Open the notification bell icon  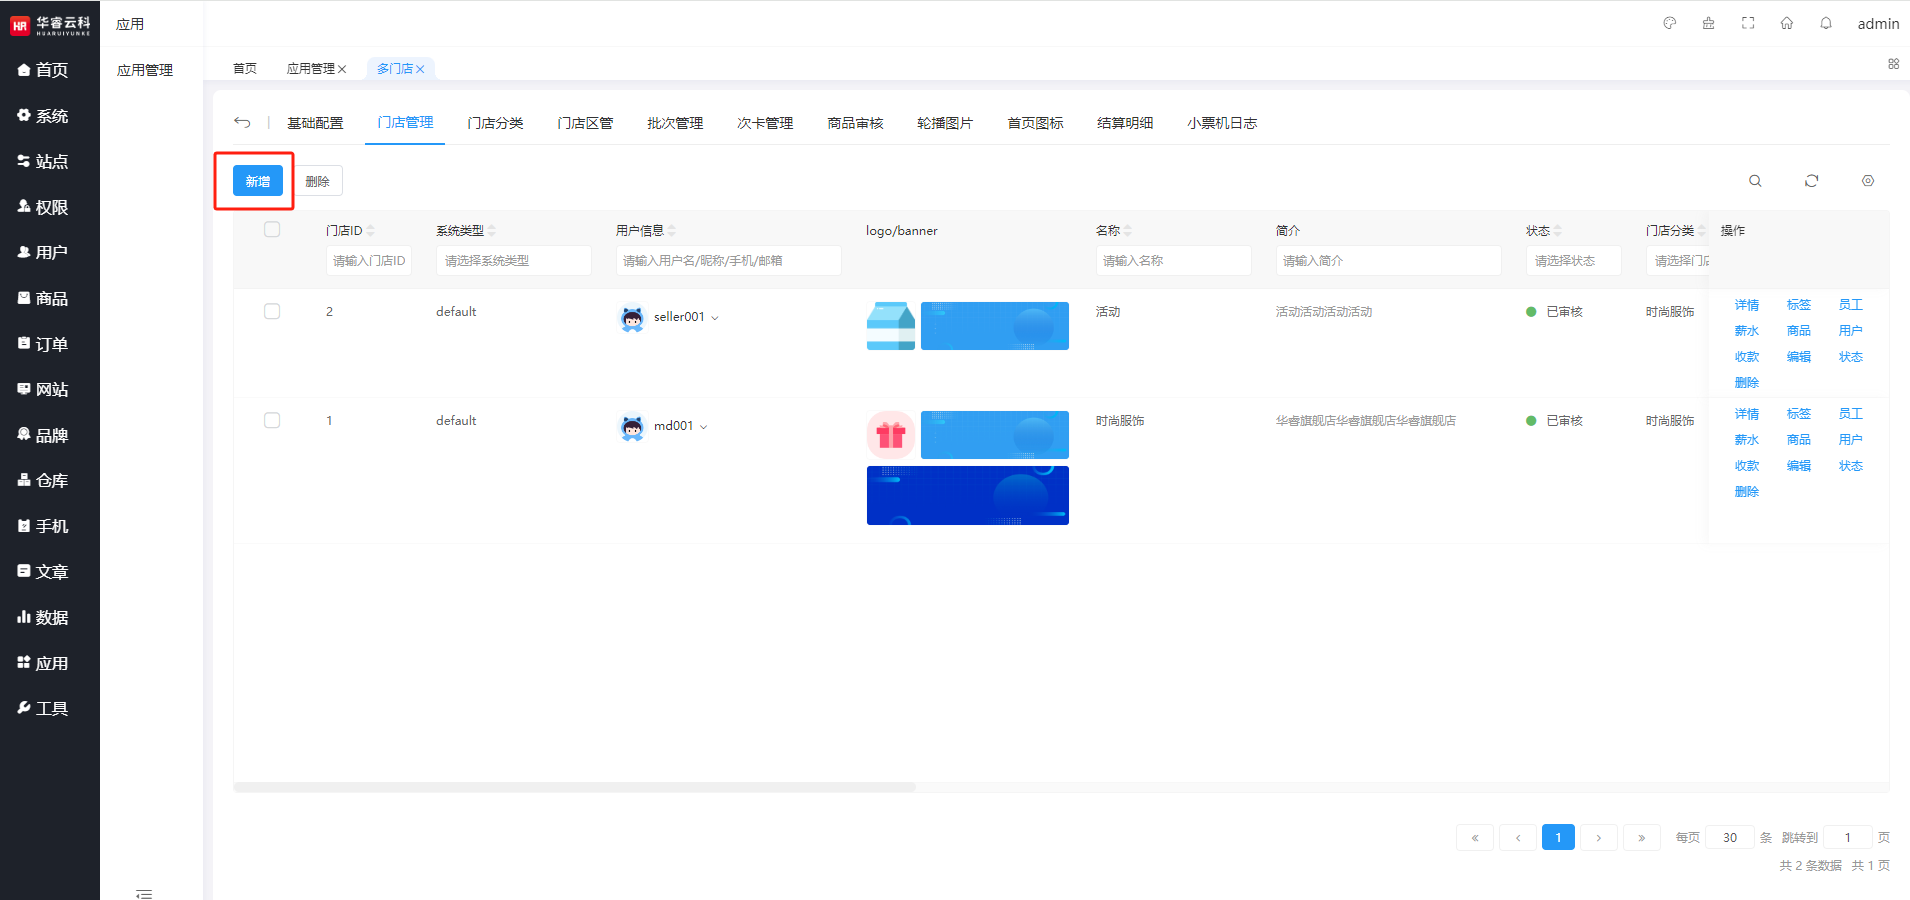point(1825,24)
